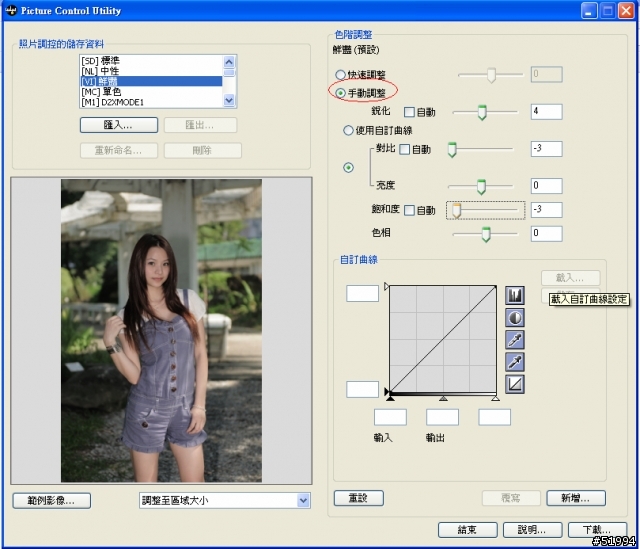Screen dimensions: 640x549
Task: Click the 亮度 value field showing 0
Action: pos(547,186)
